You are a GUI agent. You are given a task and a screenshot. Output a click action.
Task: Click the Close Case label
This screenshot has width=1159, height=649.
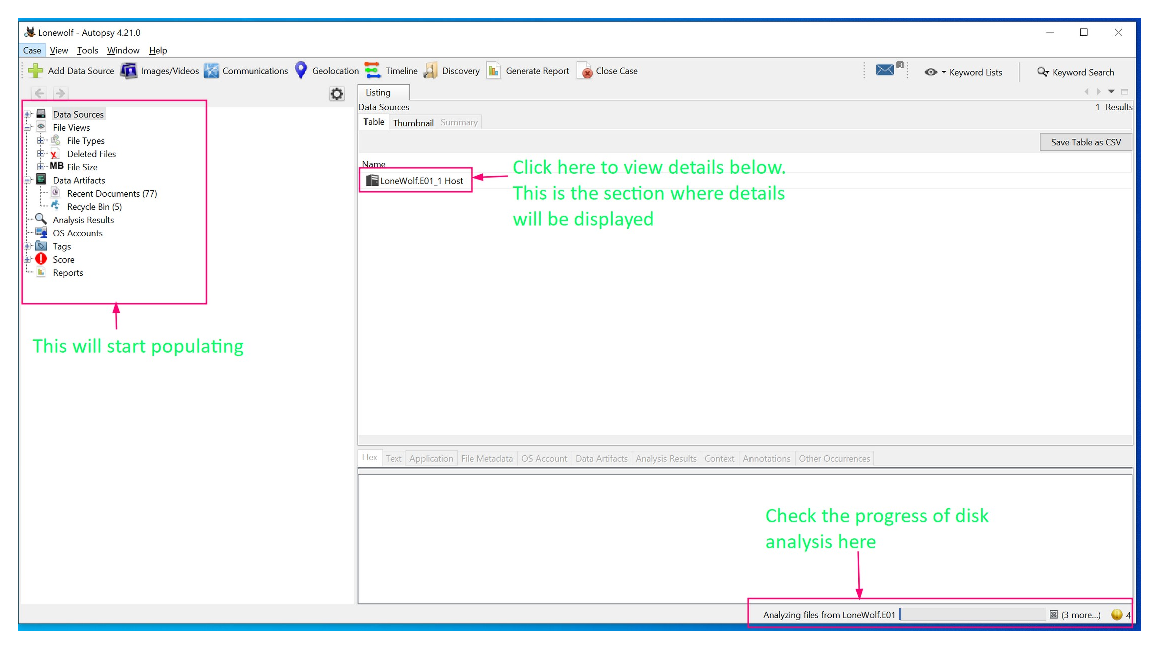(616, 71)
